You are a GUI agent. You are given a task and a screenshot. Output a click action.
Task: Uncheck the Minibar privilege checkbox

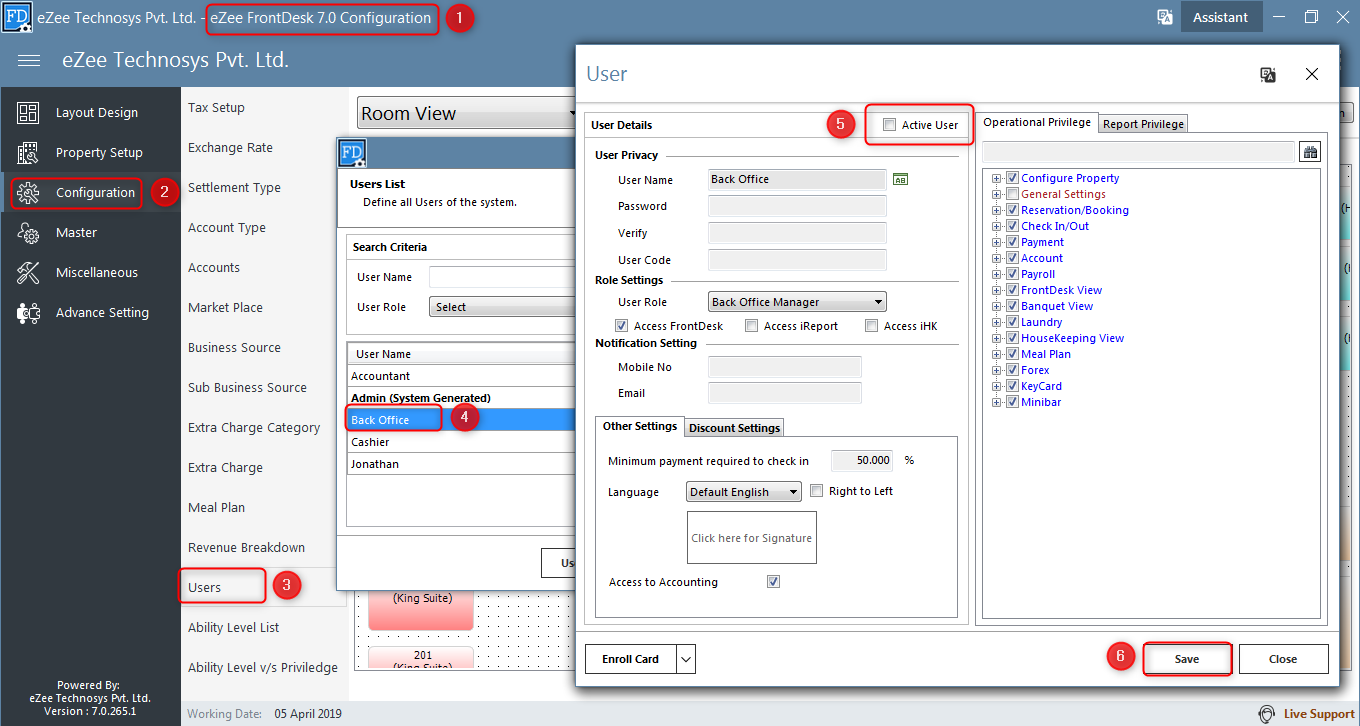(x=1012, y=402)
